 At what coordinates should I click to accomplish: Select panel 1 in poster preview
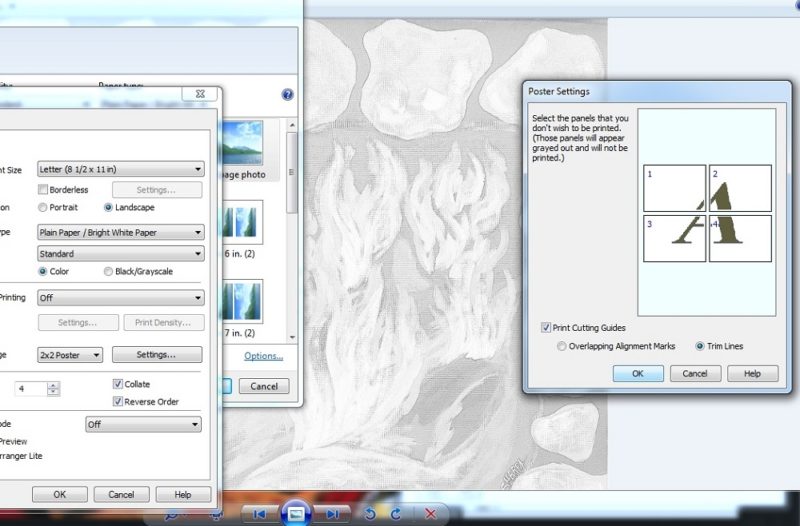click(x=674, y=188)
